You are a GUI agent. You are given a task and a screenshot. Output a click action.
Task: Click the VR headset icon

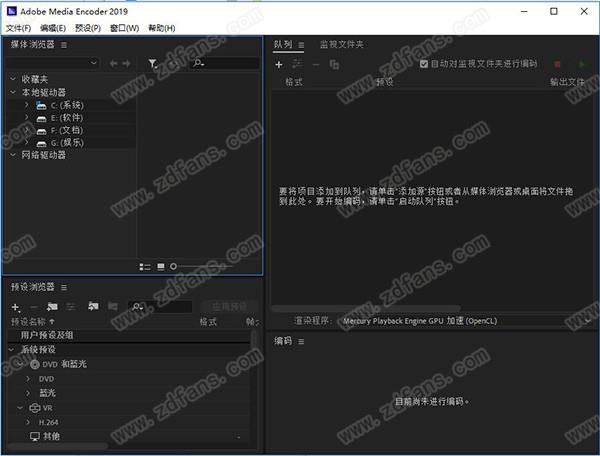point(35,408)
